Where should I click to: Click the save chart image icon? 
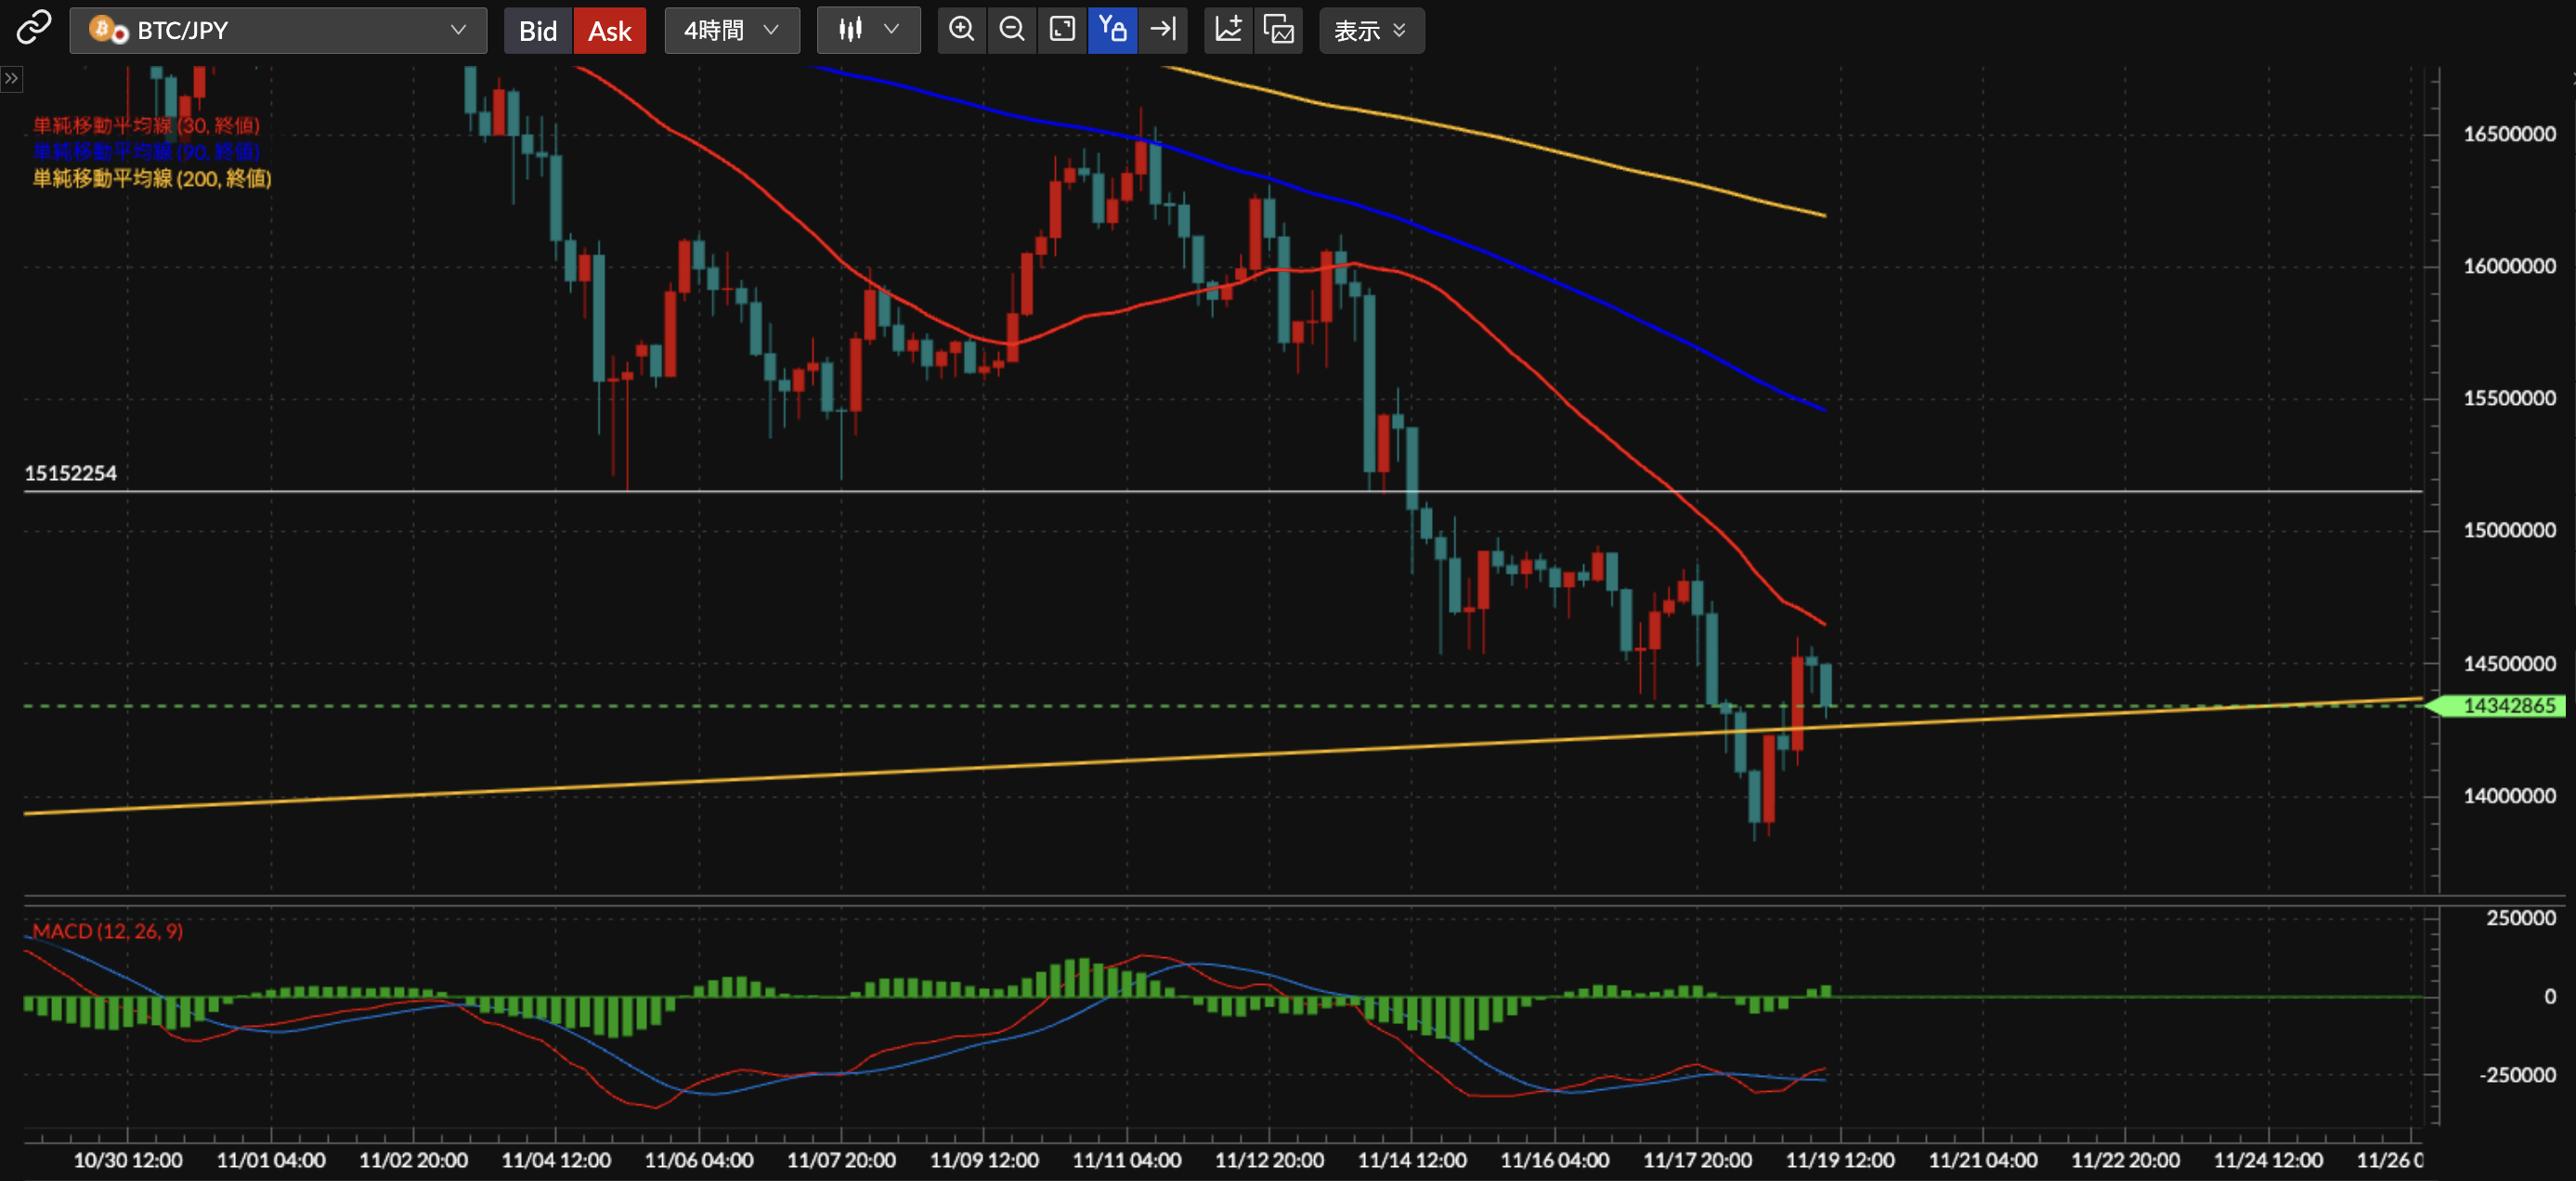pyautogui.click(x=1279, y=30)
